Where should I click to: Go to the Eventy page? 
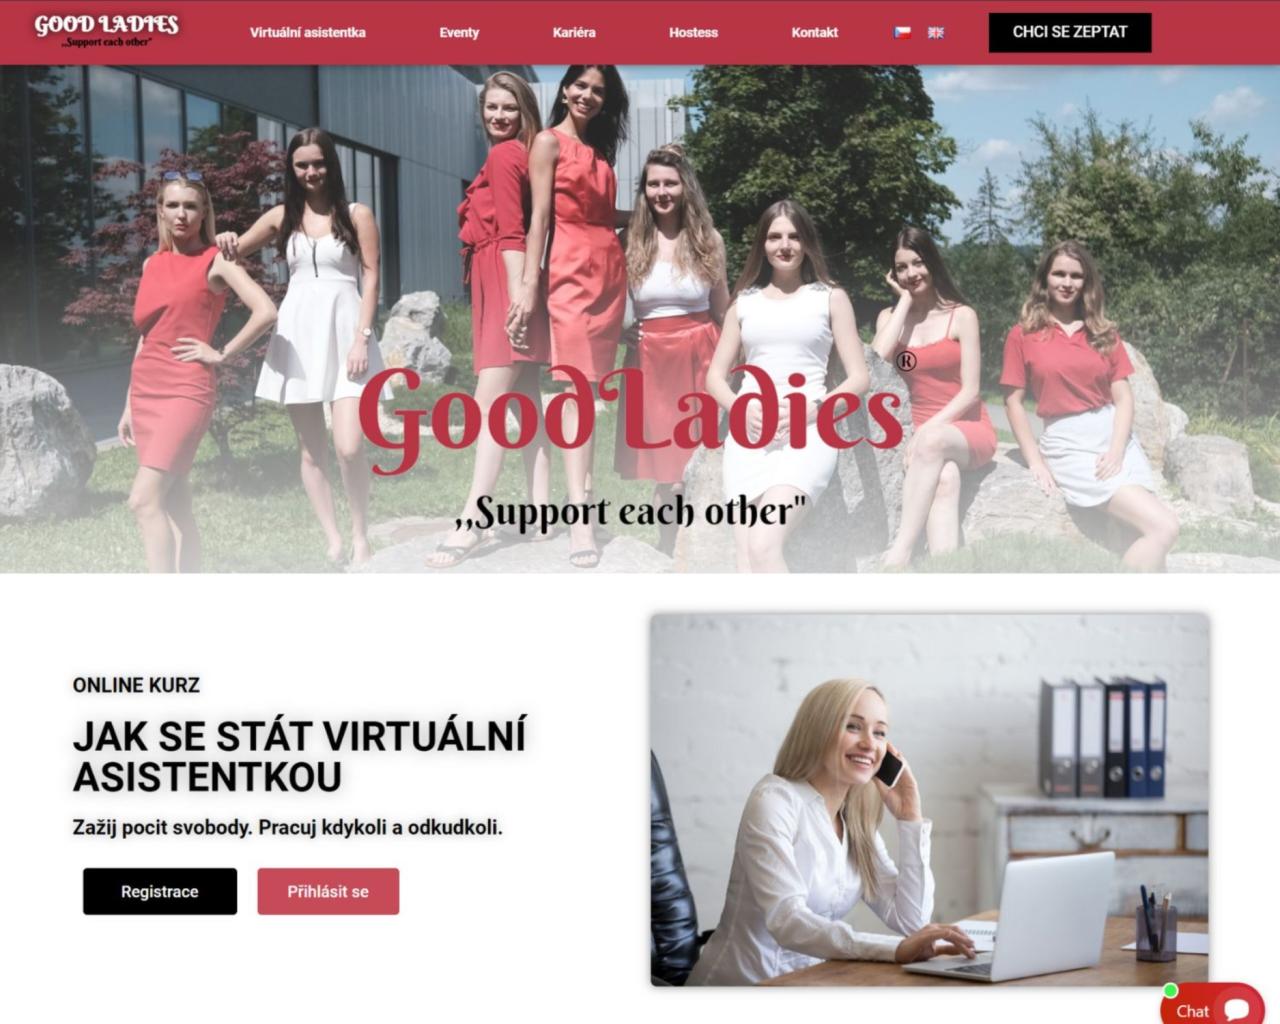[459, 32]
